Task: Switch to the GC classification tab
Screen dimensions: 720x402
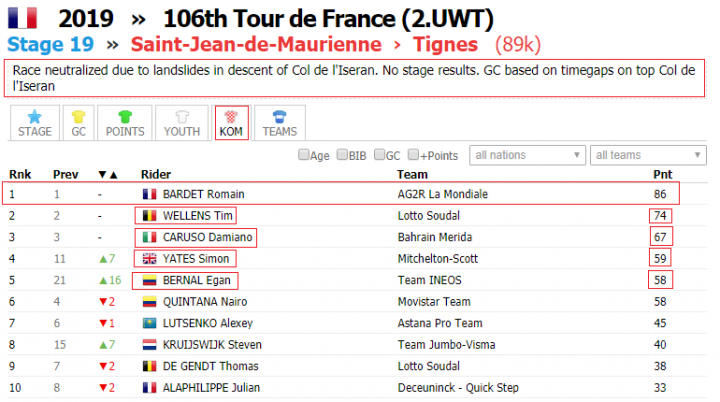Action: [79, 123]
